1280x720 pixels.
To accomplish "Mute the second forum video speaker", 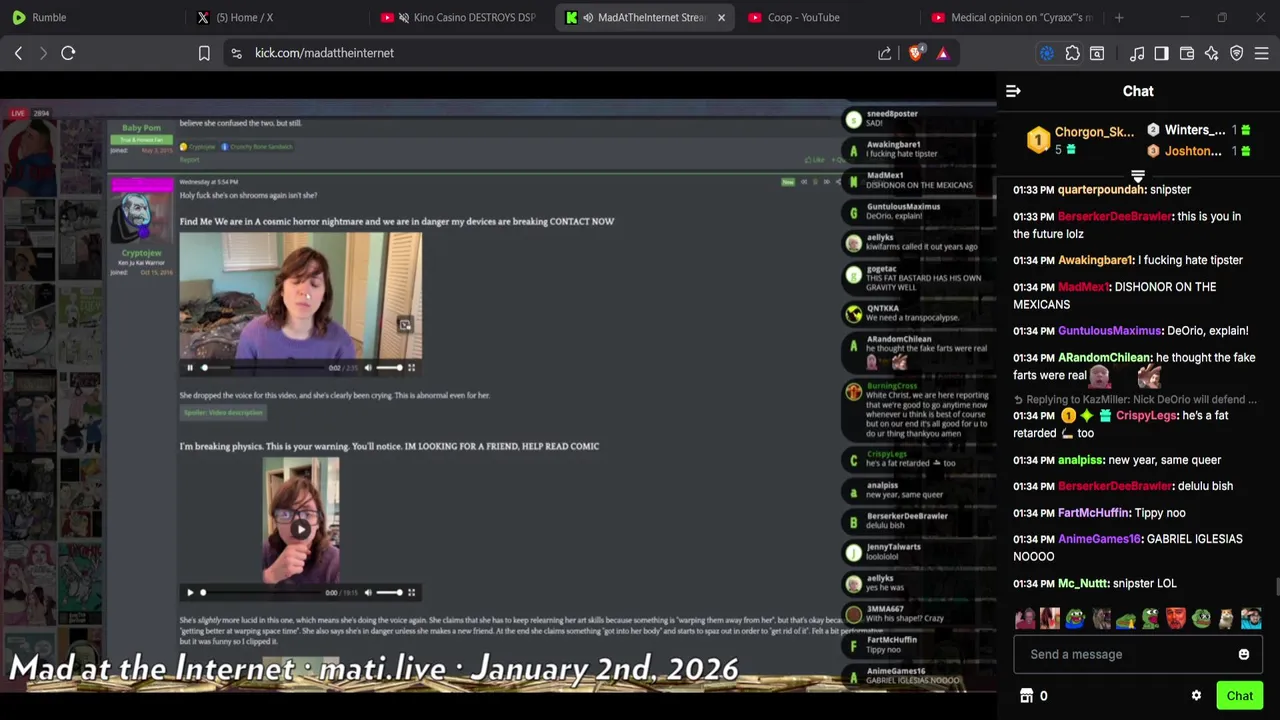I will (x=368, y=592).
